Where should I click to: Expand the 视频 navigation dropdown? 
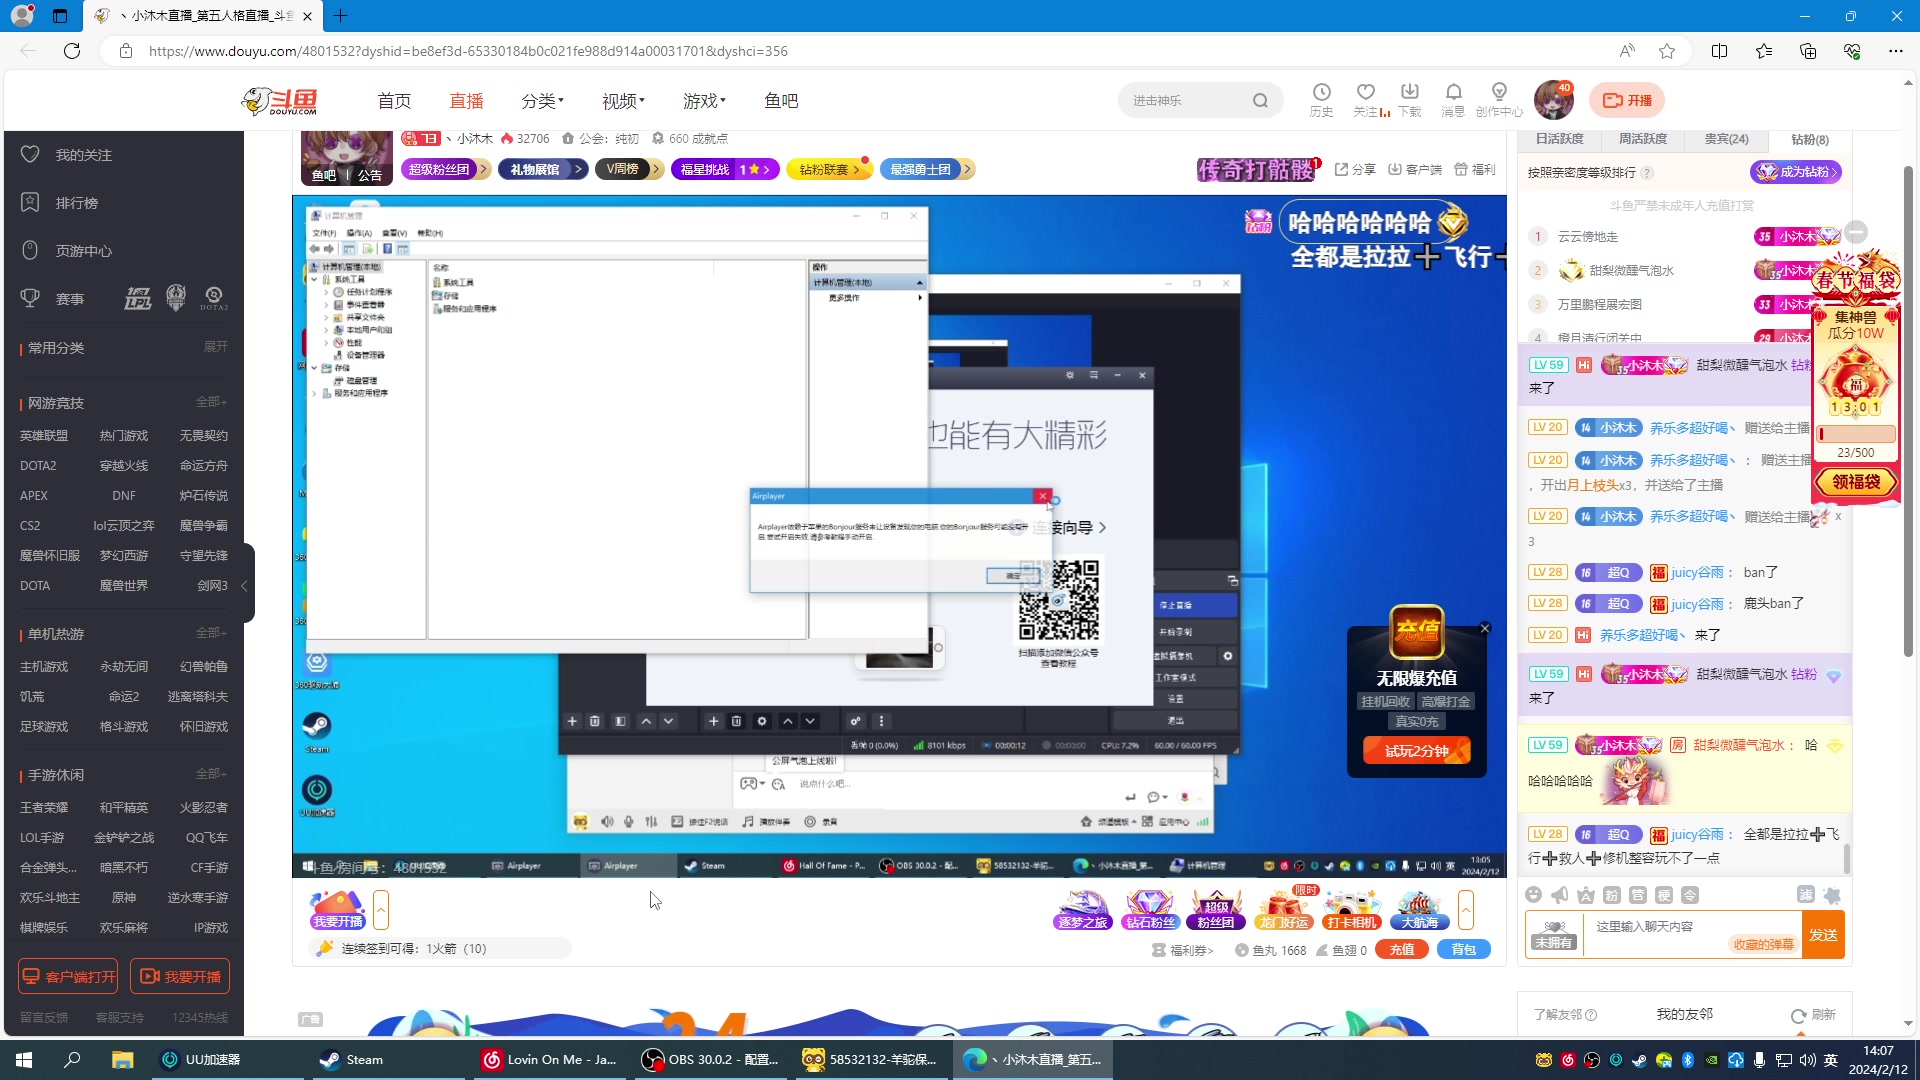[x=623, y=101]
